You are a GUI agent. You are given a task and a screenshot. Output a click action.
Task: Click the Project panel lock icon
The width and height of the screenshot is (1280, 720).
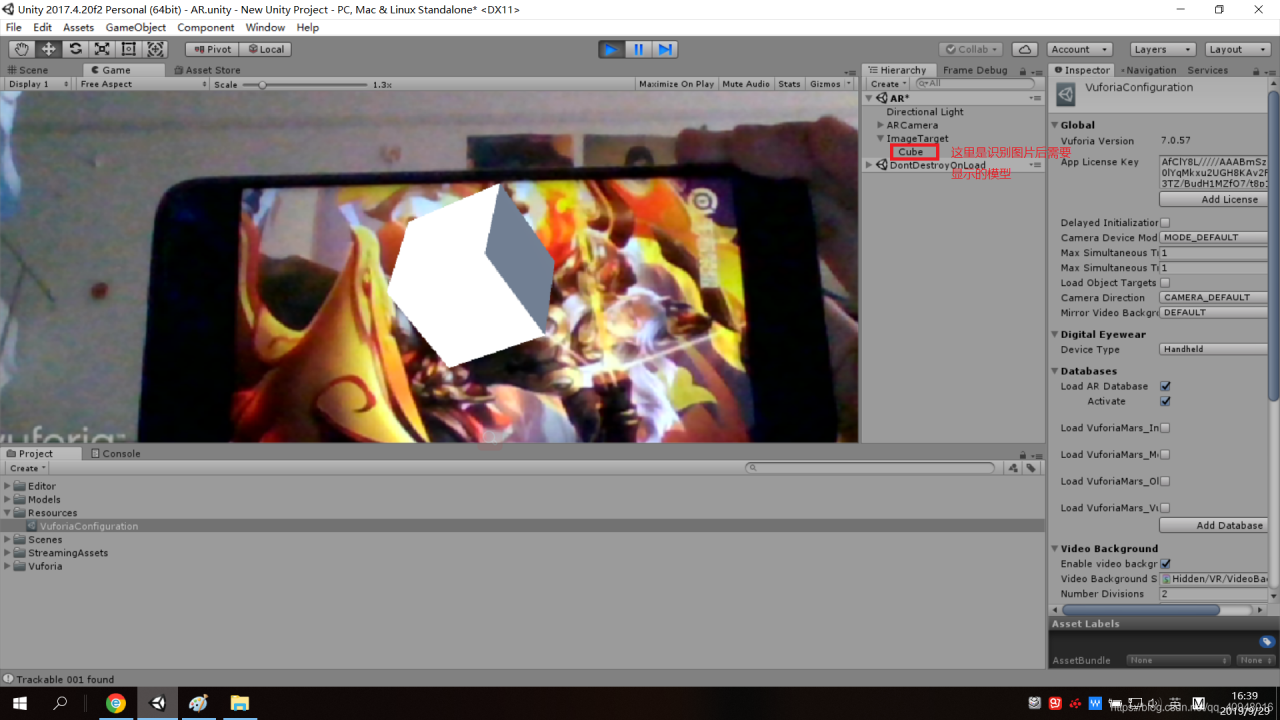(x=1024, y=454)
